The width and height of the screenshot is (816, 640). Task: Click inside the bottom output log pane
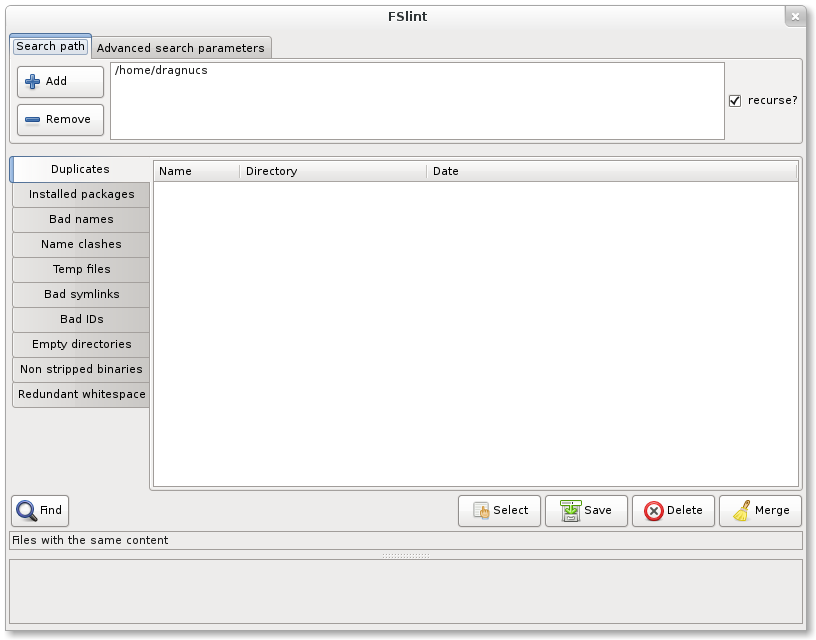point(406,592)
